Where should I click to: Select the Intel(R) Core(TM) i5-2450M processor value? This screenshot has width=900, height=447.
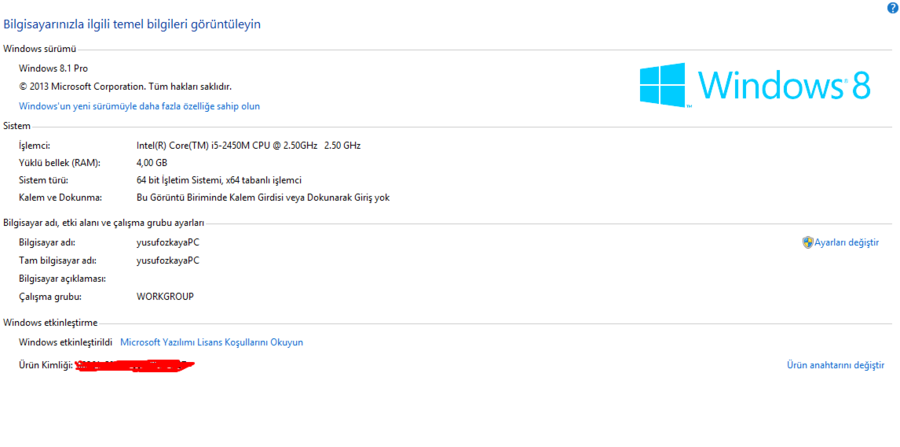point(249,145)
